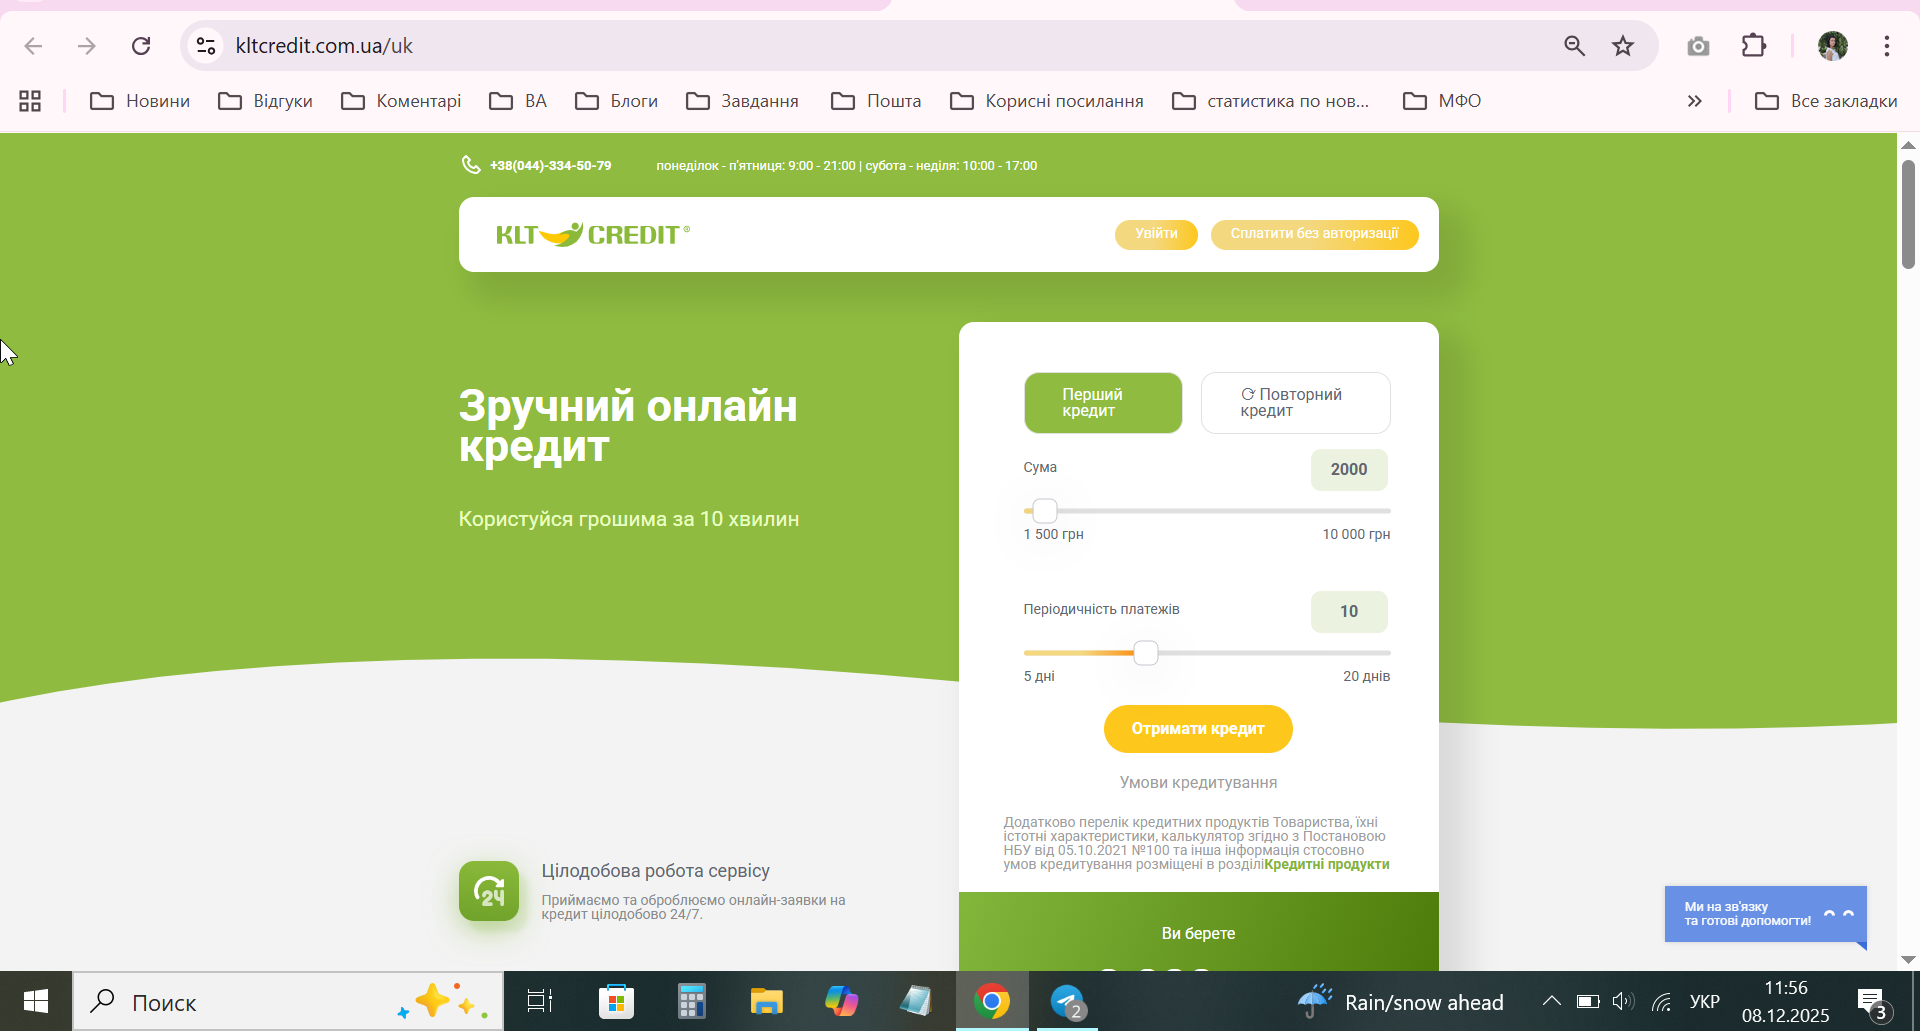Screen dimensions: 1920x1031
Task: Call the +38(044)-334-50-79 phone link
Action: click(550, 166)
